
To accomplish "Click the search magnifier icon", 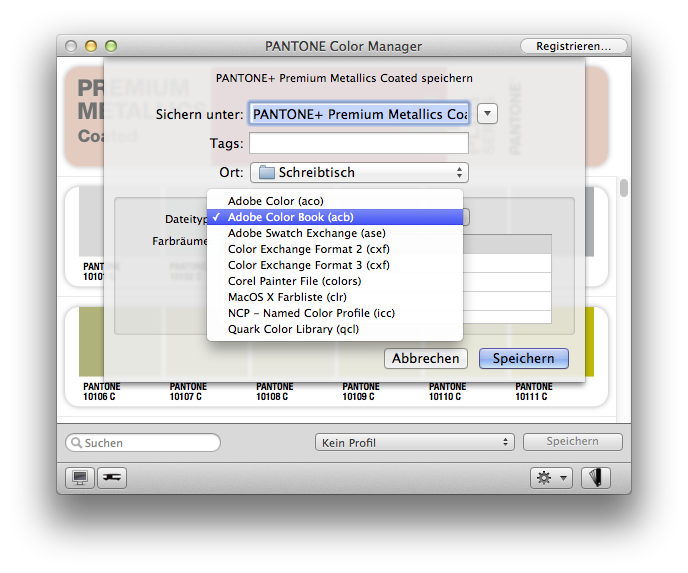I will pyautogui.click(x=76, y=443).
